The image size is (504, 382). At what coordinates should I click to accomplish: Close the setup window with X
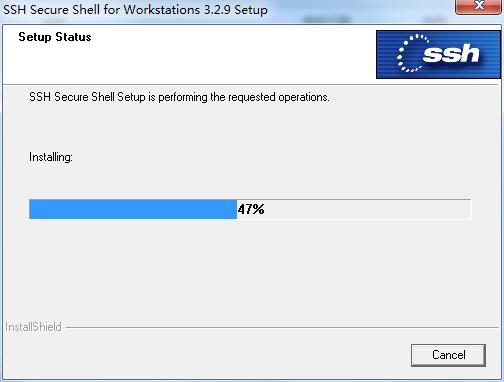479,6
